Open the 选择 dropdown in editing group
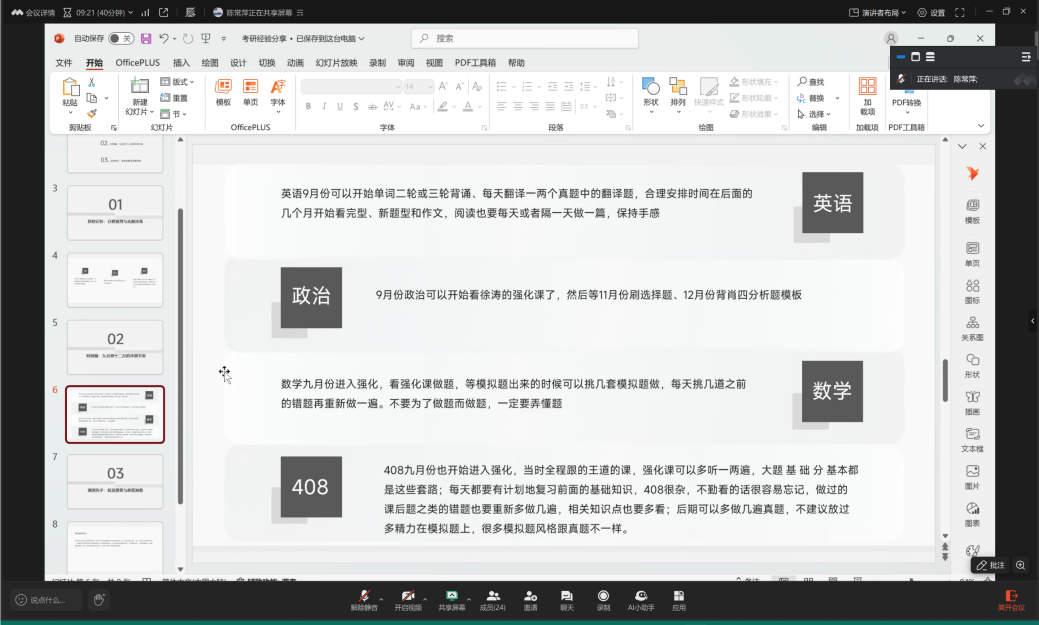The height and width of the screenshot is (625, 1039). click(820, 114)
